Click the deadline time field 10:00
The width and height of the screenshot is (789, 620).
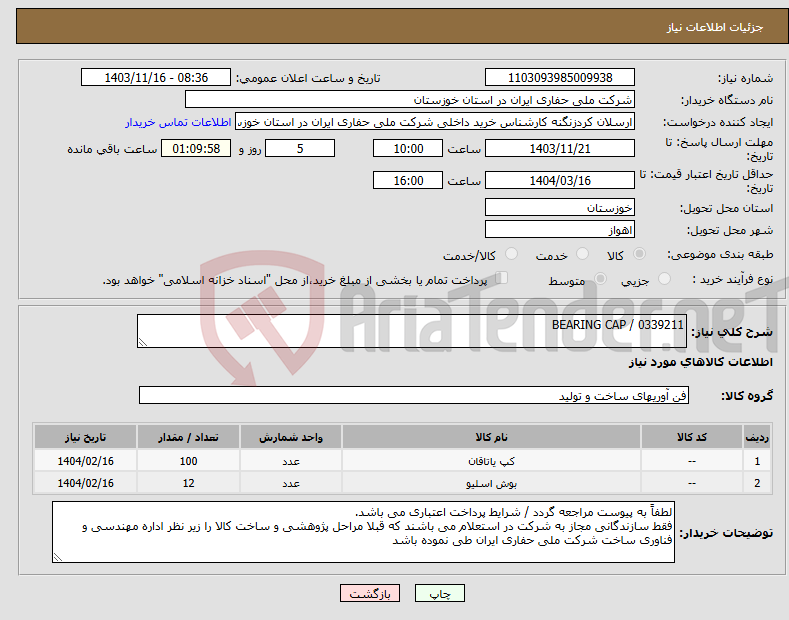[408, 148]
